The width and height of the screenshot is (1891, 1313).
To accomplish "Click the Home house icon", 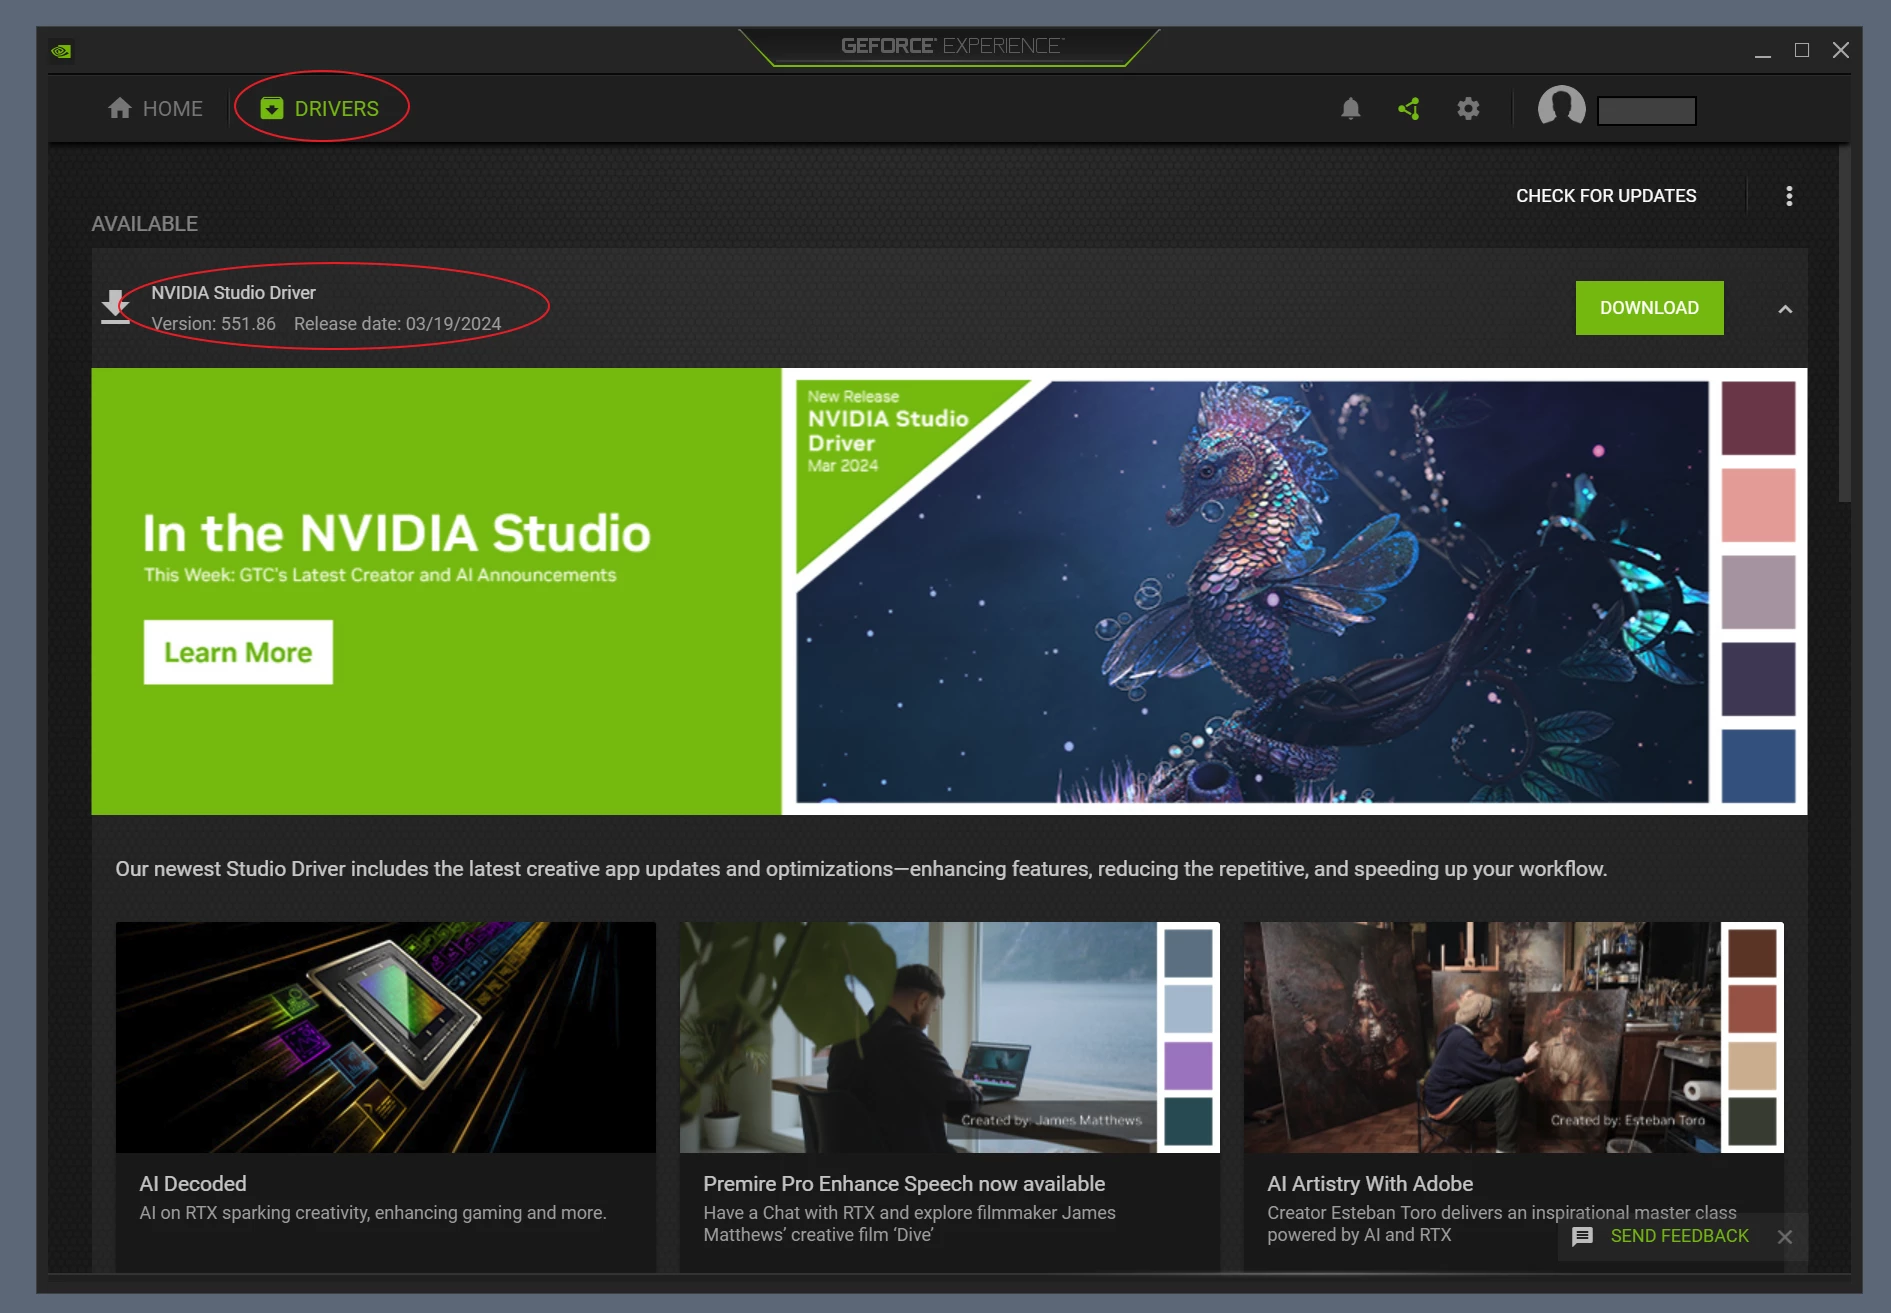I will click(x=120, y=108).
